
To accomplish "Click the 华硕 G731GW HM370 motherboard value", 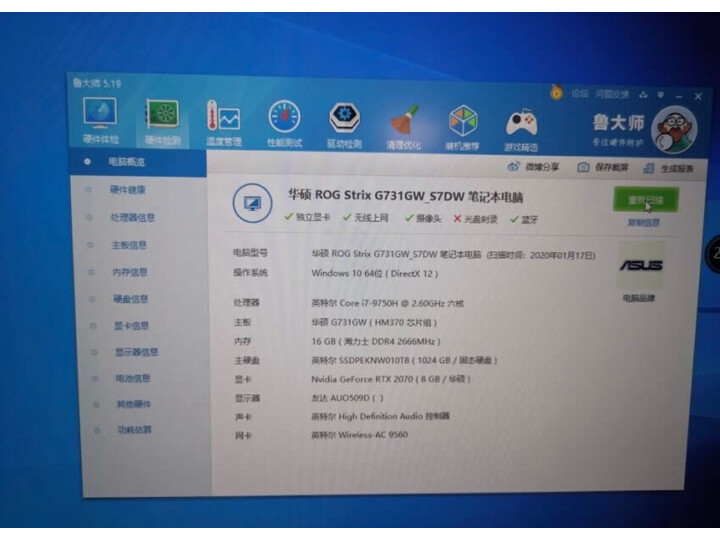I will click(x=374, y=322).
